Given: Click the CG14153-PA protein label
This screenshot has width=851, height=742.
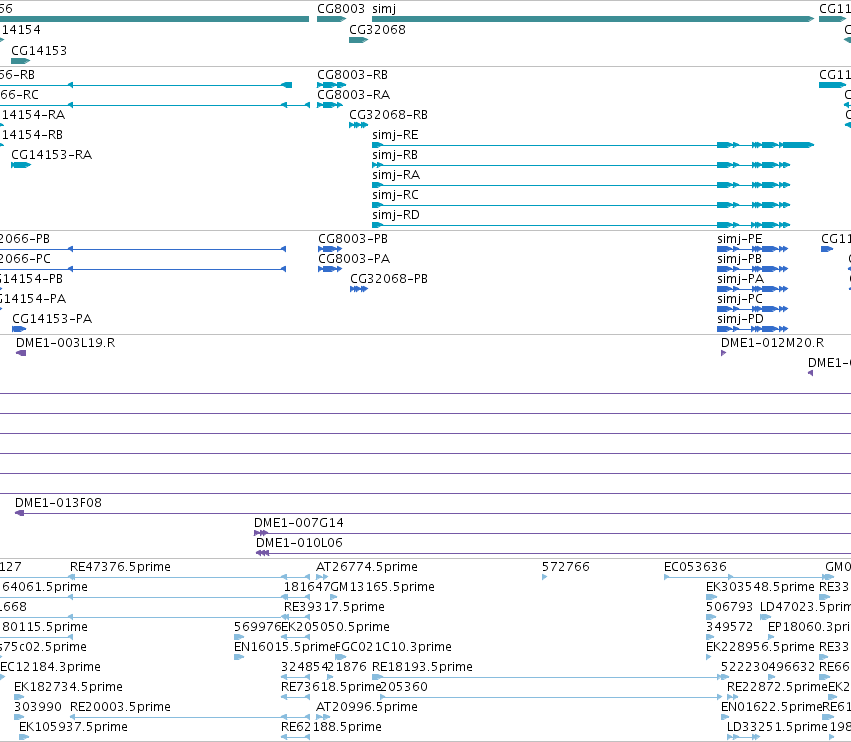Looking at the screenshot, I should tap(52, 319).
